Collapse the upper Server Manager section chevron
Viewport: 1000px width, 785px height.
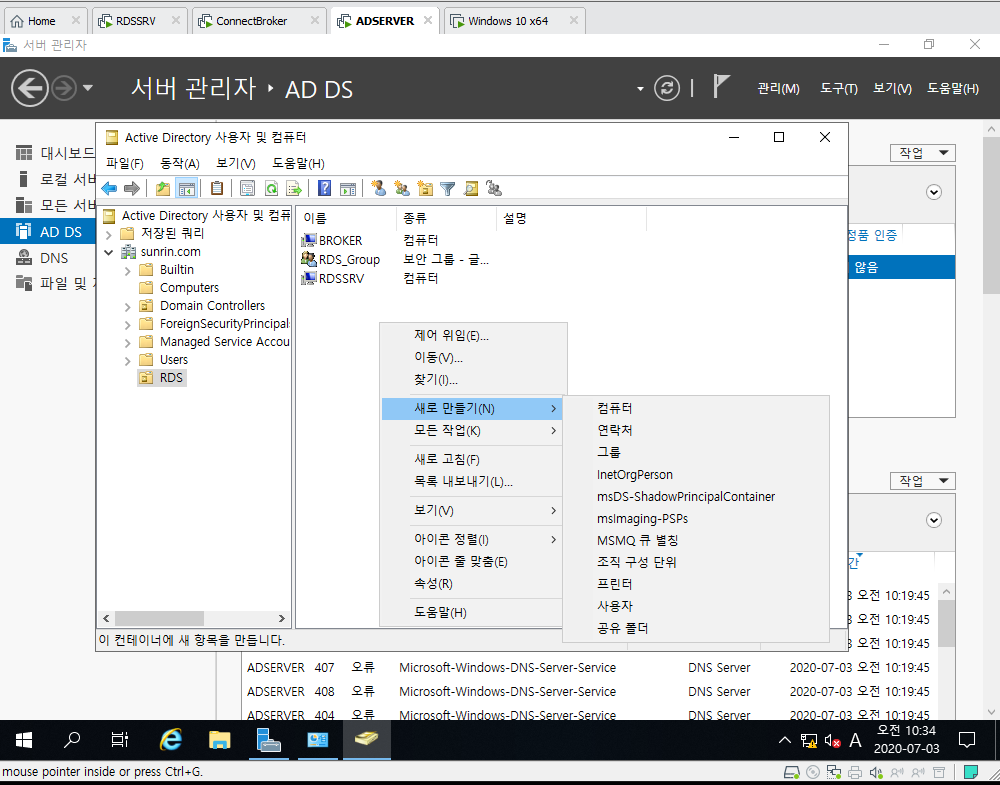coord(934,192)
